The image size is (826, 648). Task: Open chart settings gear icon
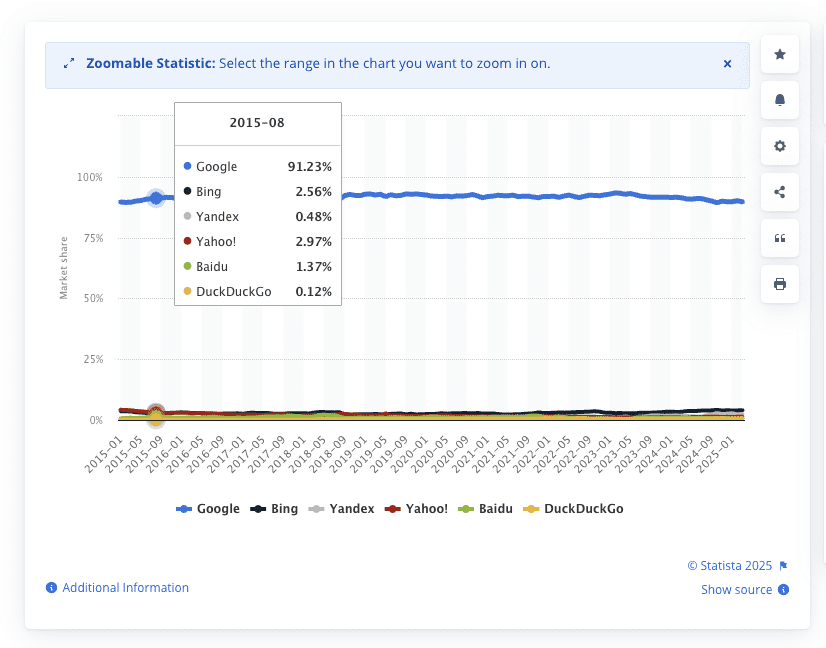(780, 146)
